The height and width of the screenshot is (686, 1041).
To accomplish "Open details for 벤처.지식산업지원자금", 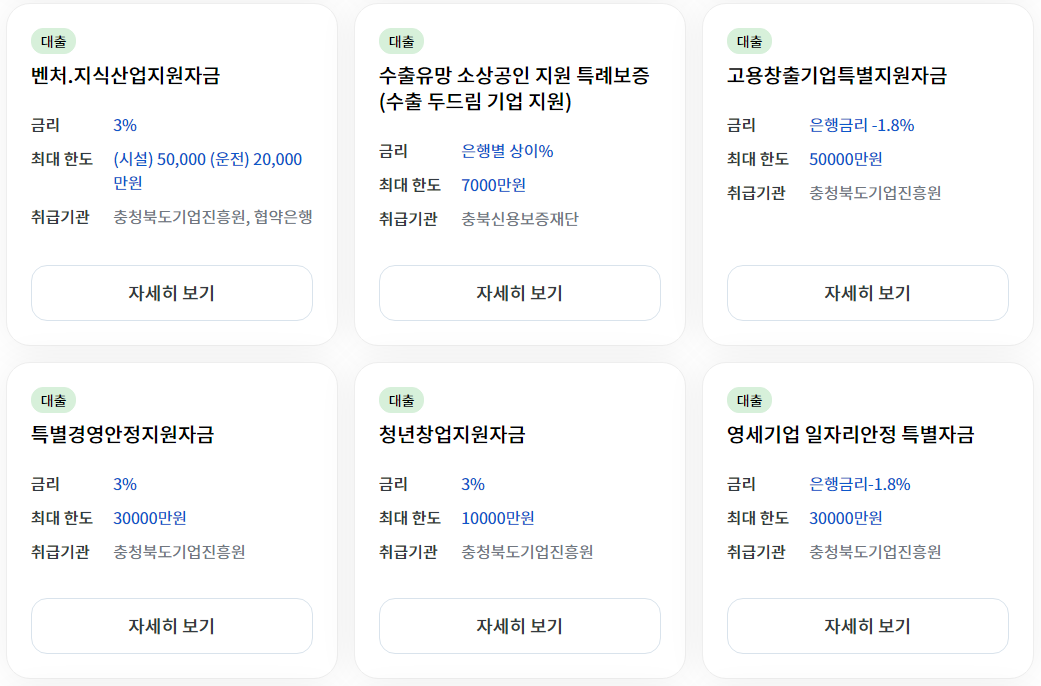I will pyautogui.click(x=171, y=292).
